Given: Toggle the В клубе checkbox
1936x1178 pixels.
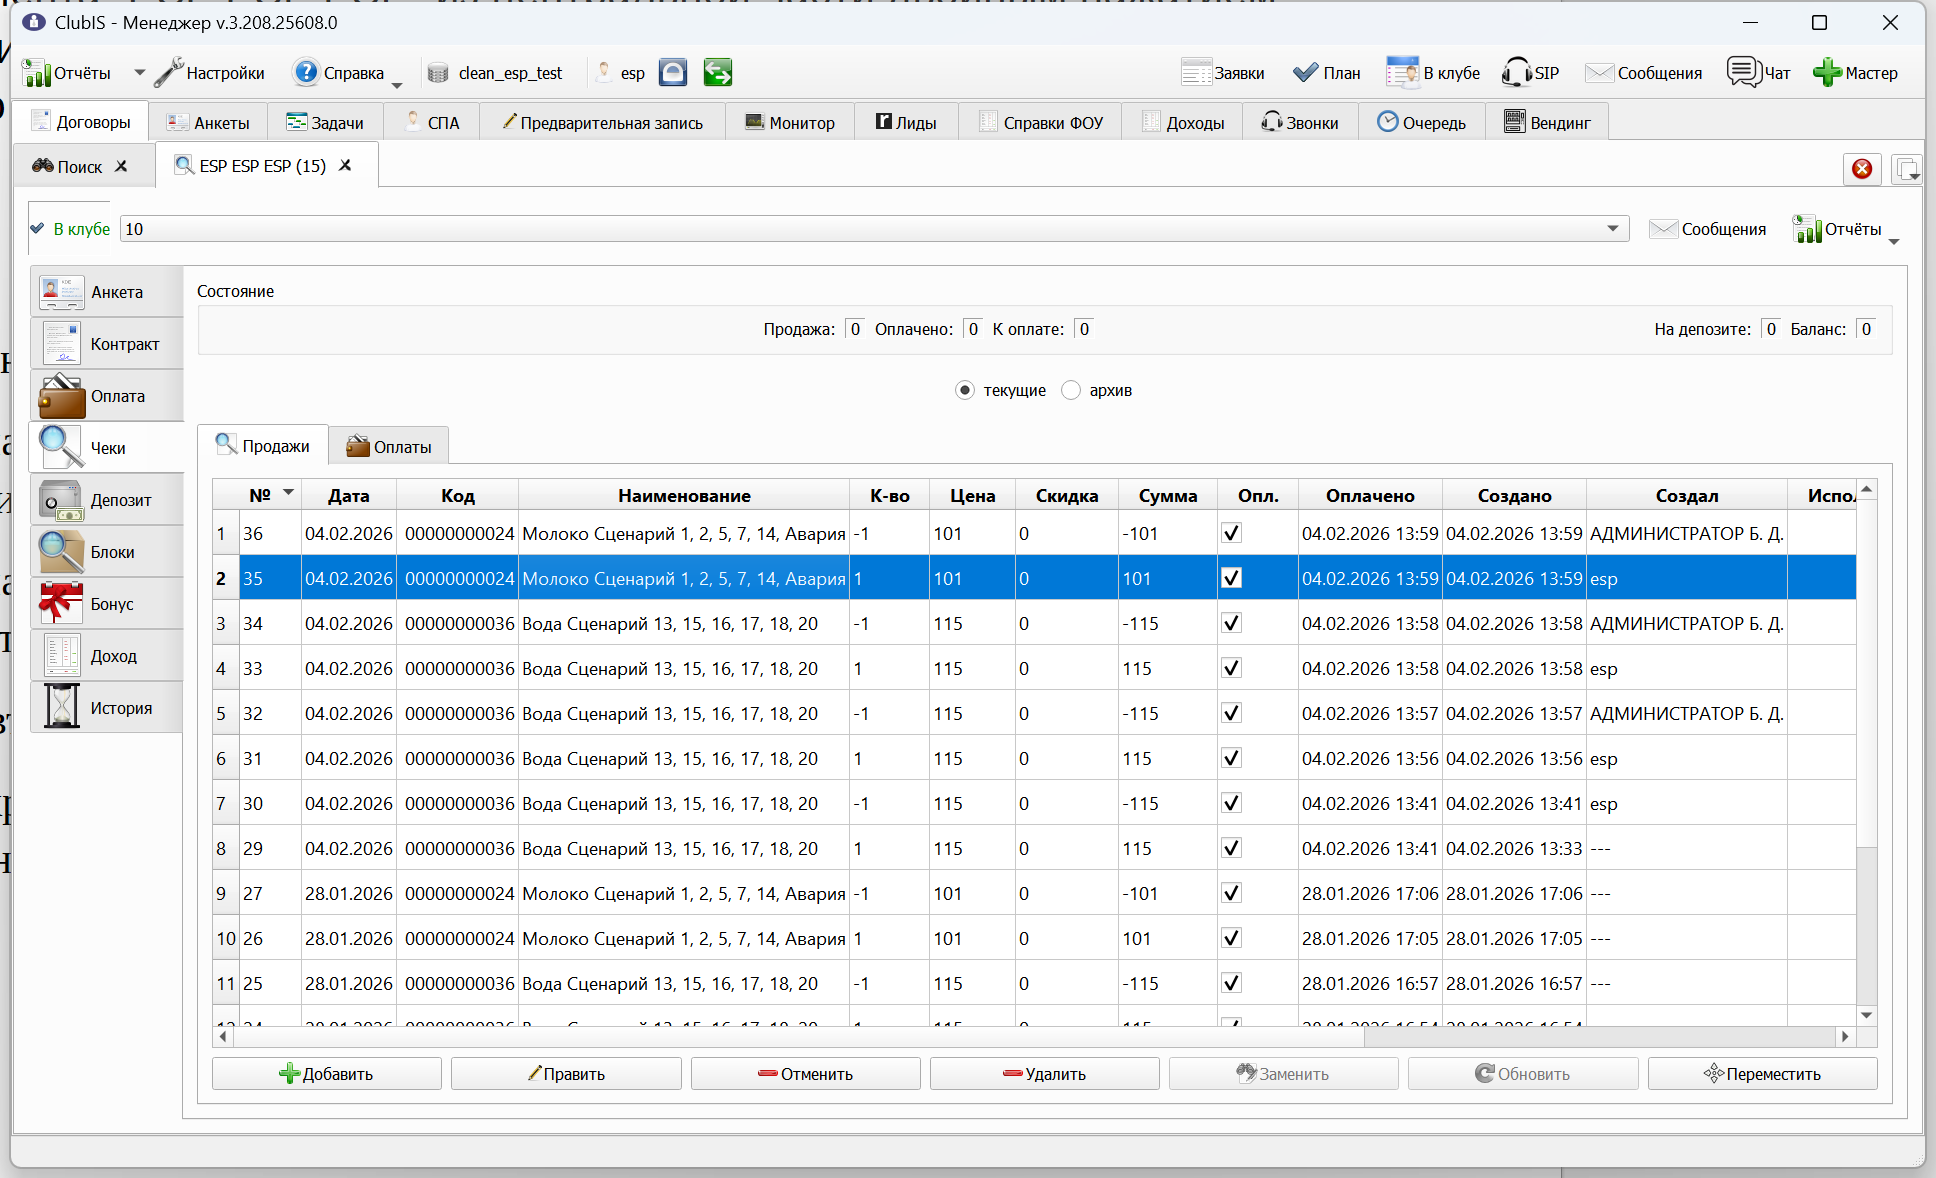Looking at the screenshot, I should (x=38, y=229).
